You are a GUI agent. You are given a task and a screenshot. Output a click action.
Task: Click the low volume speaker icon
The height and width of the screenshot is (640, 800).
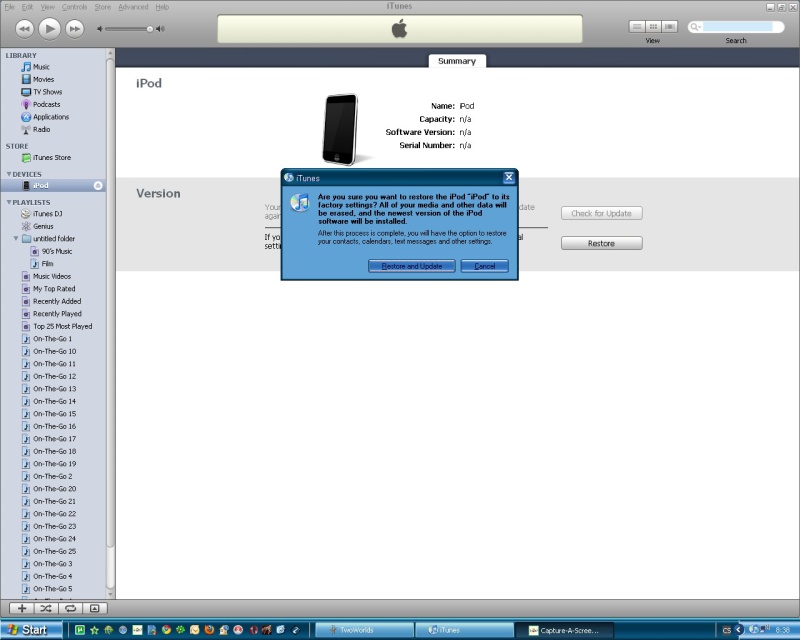(x=99, y=29)
